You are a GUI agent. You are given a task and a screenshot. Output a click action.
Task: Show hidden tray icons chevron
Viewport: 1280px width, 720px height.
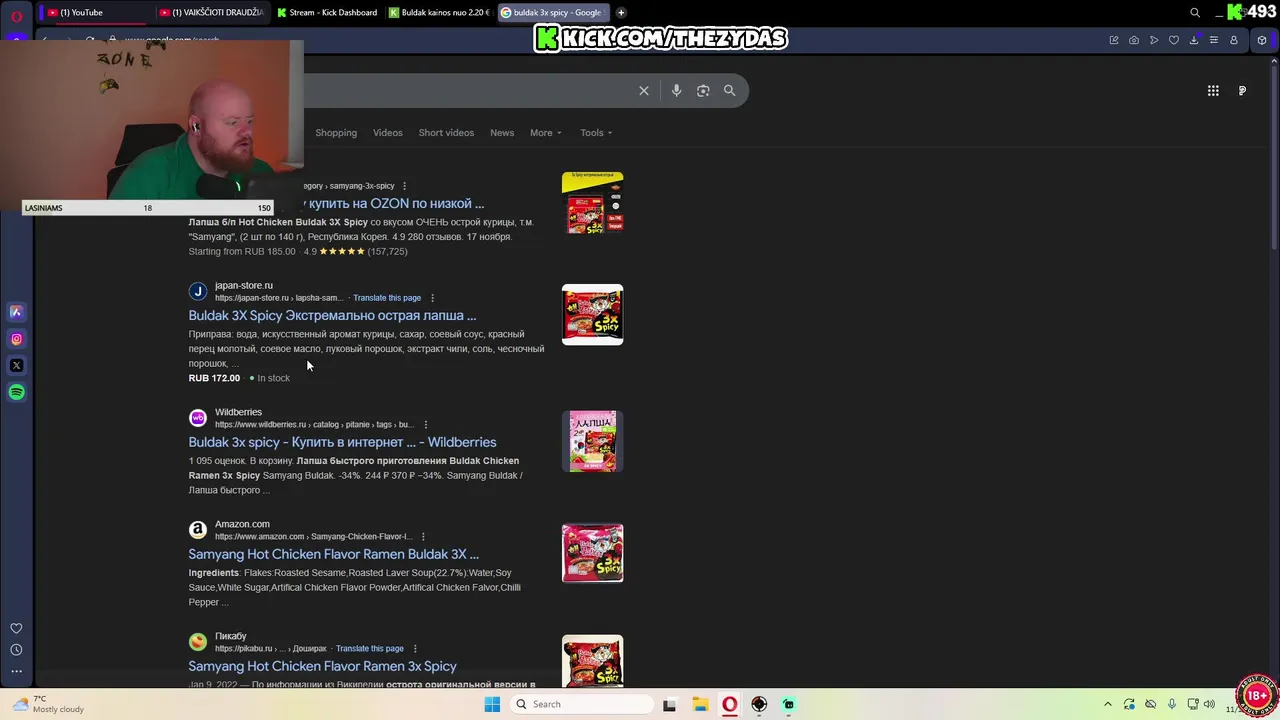click(1107, 704)
